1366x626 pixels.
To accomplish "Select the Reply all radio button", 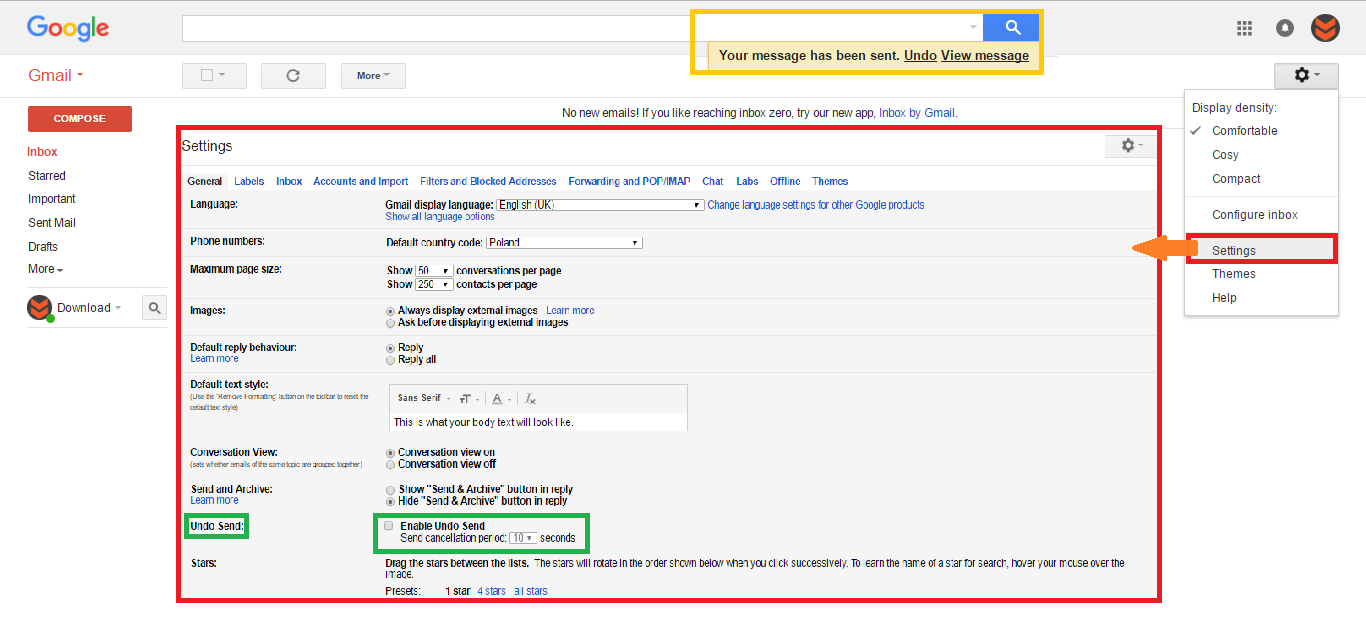I will (390, 360).
